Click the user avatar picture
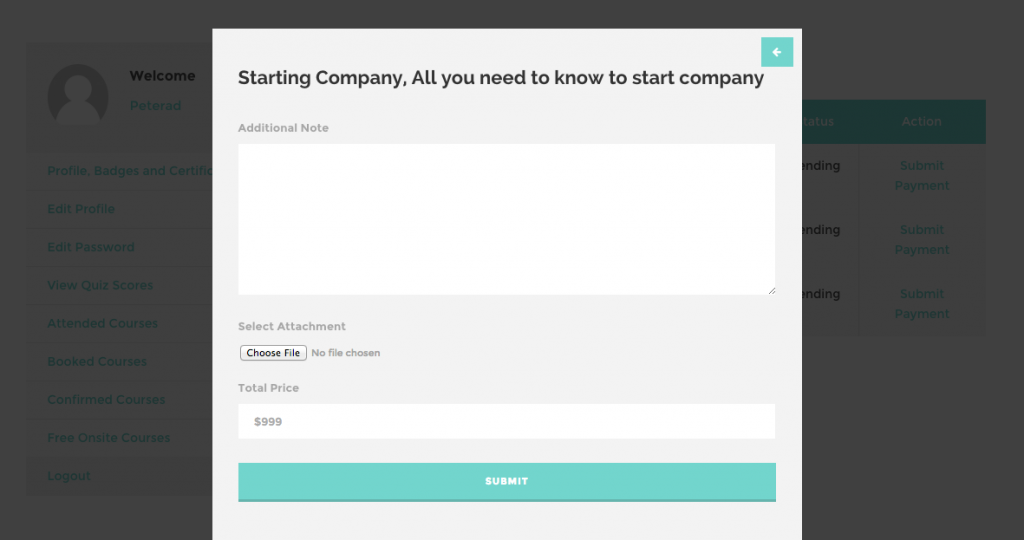The height and width of the screenshot is (540, 1024). 78,94
